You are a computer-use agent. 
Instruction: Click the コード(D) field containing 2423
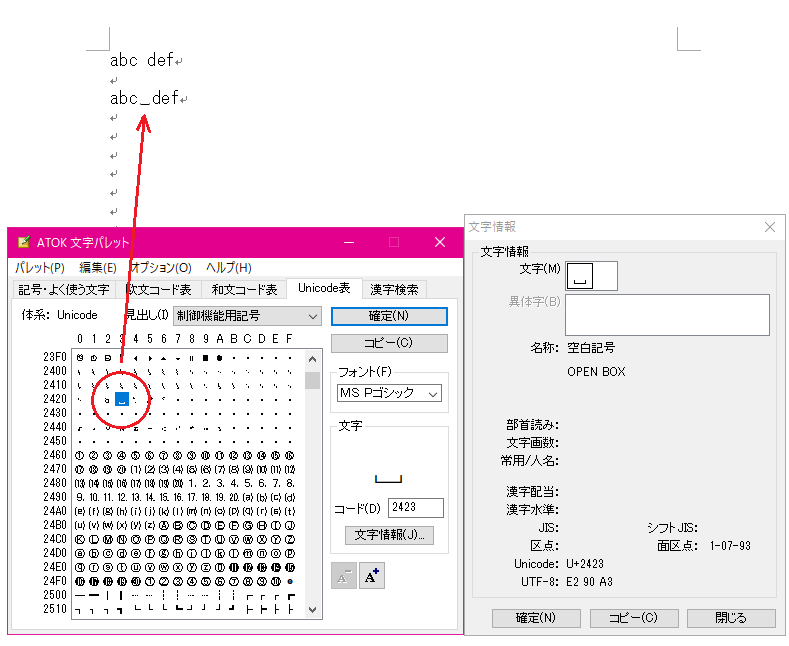point(416,507)
